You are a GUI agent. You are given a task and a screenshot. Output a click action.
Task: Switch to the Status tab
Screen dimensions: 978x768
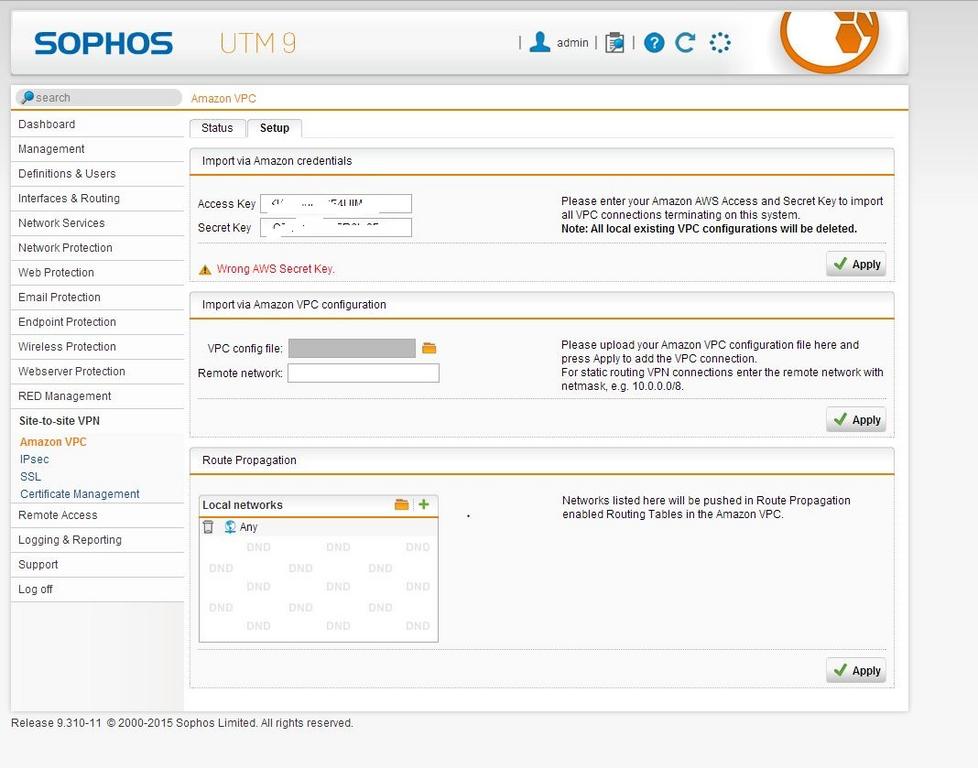[217, 128]
